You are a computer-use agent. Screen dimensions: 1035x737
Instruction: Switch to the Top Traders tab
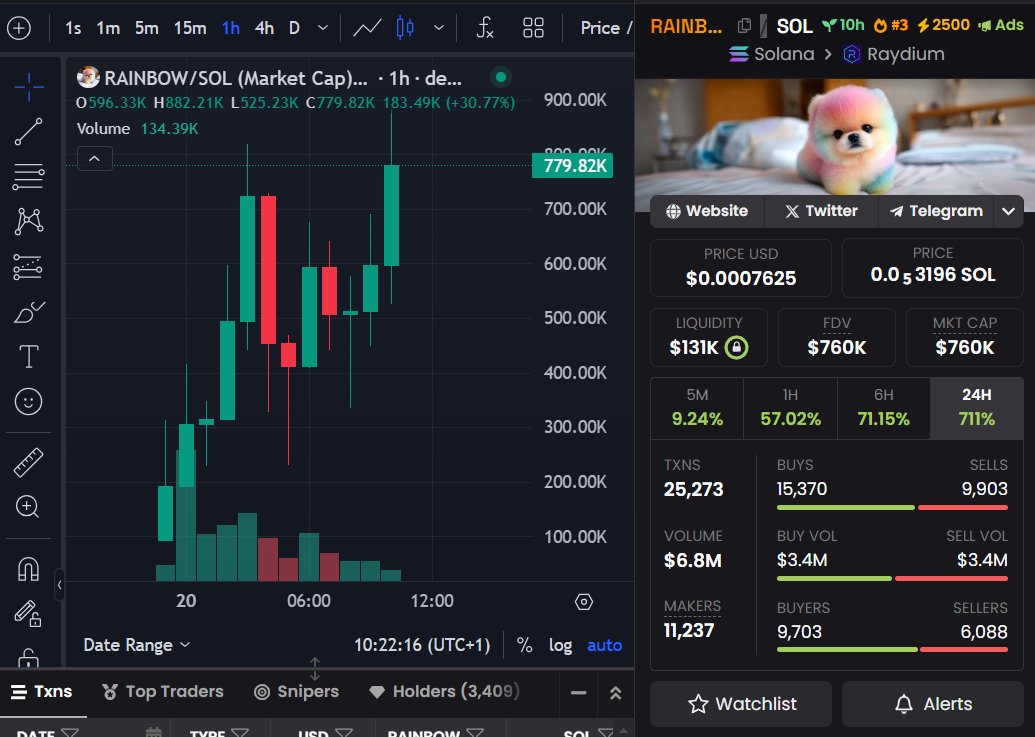coord(163,691)
